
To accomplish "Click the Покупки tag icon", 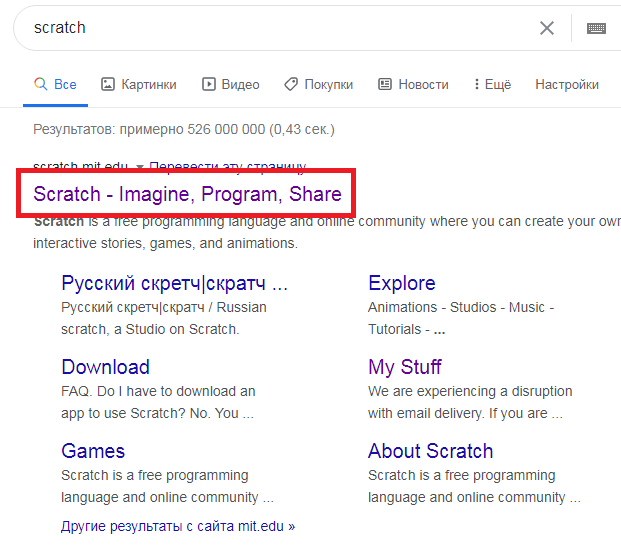I will (291, 84).
